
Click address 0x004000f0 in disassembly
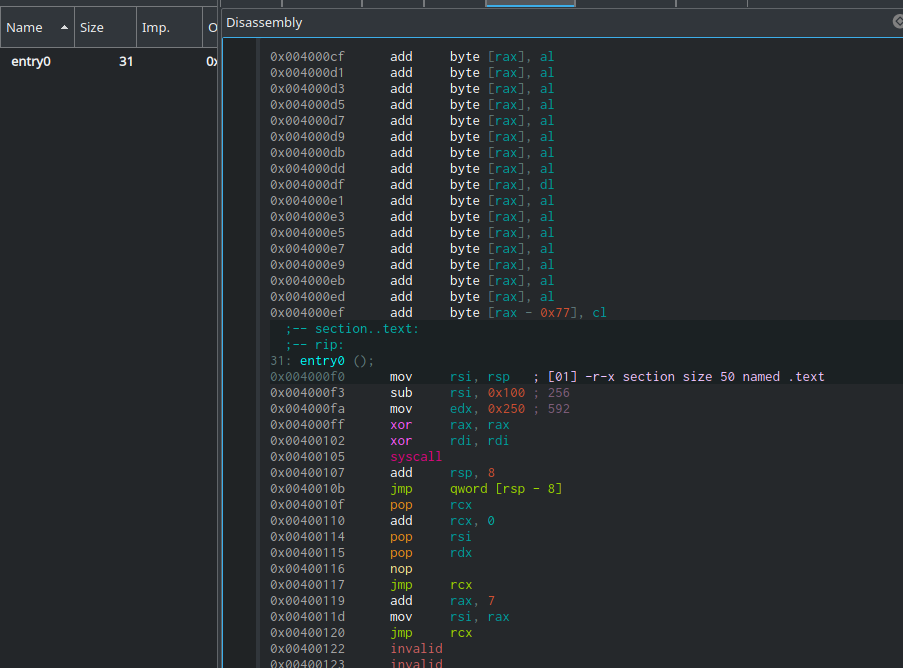tap(306, 377)
